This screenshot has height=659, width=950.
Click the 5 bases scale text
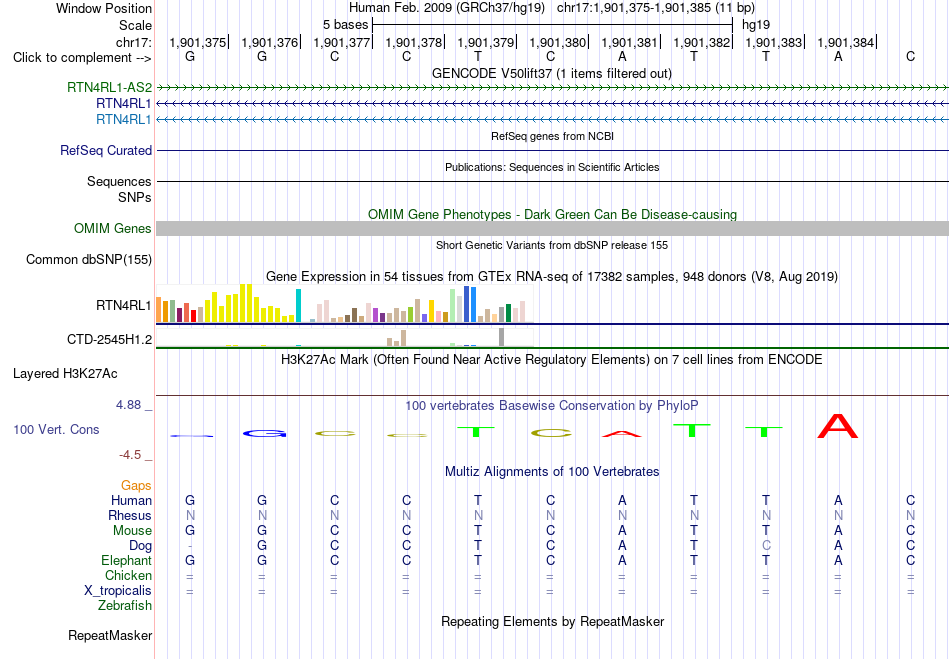pyautogui.click(x=345, y=25)
